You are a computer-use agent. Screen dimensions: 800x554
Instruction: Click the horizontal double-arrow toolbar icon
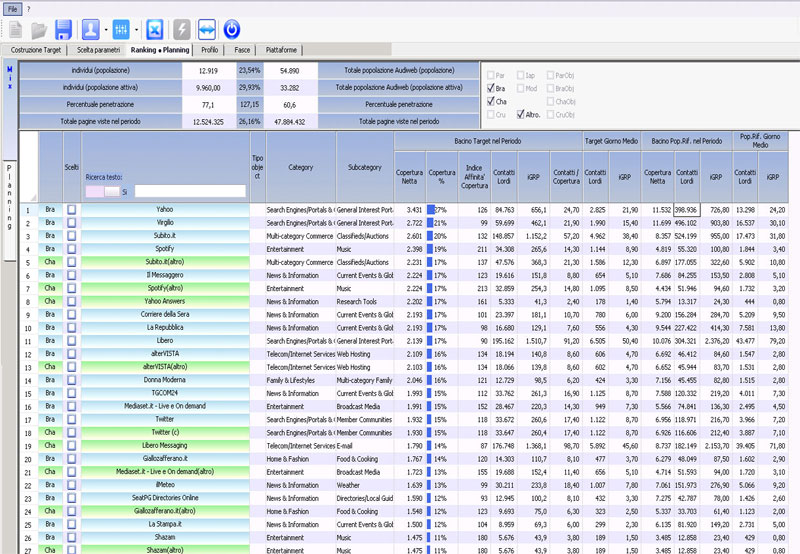pyautogui.click(x=207, y=29)
